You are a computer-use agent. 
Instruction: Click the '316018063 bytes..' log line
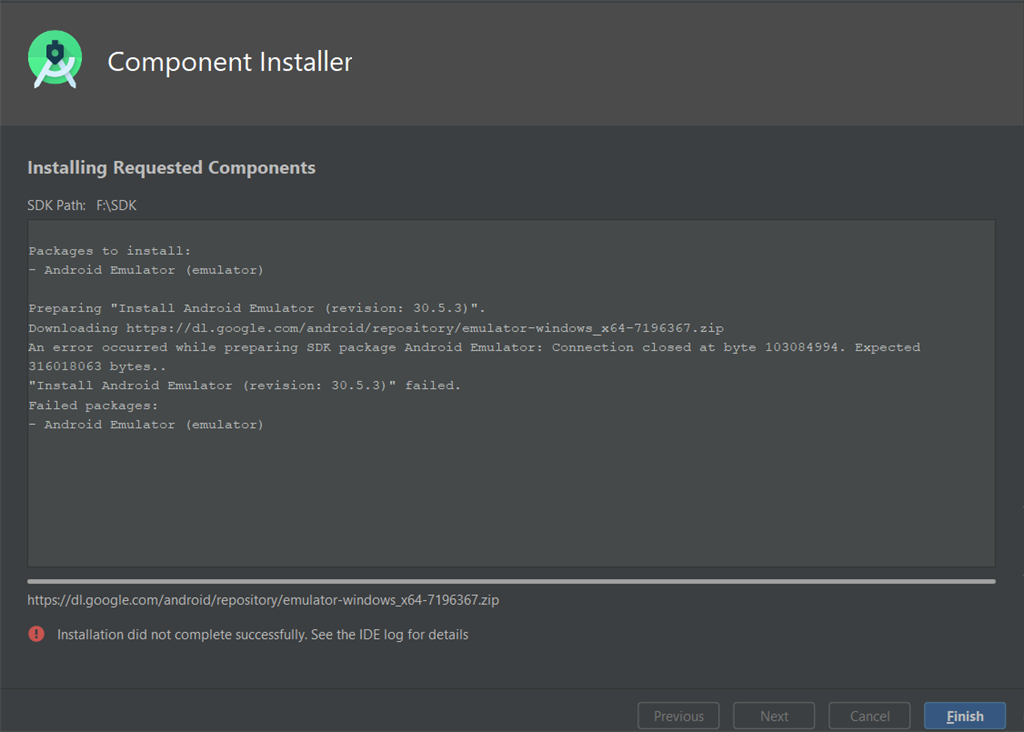(97, 366)
